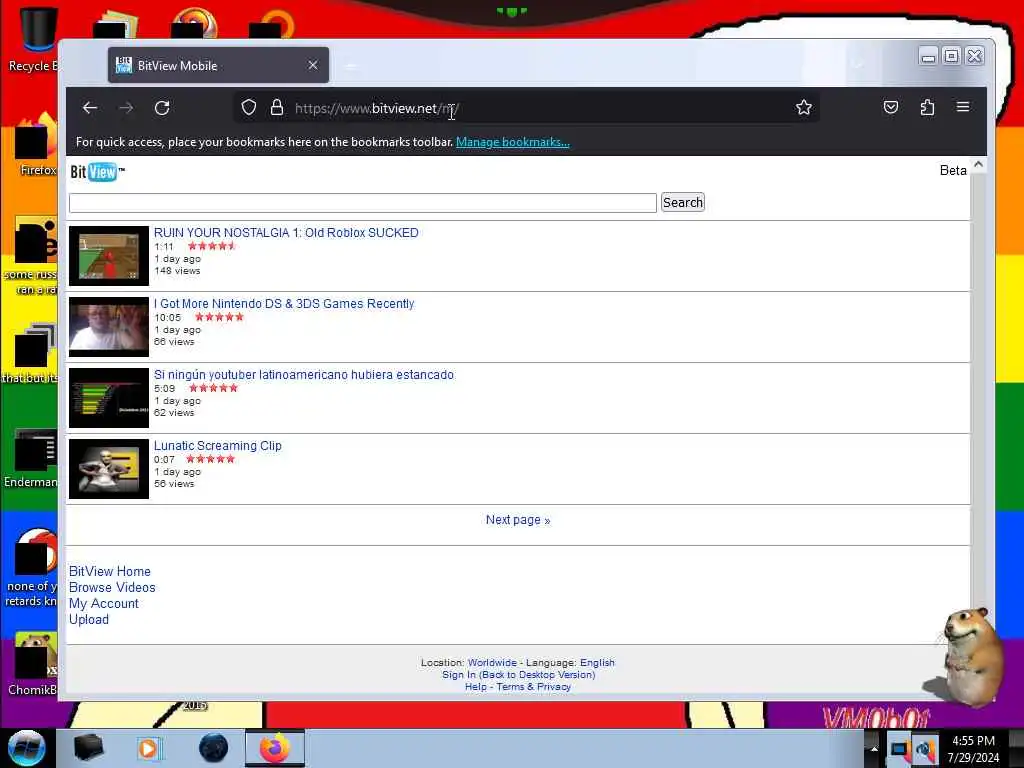Click Back to Desktop Version link
Viewport: 1024px width, 768px height.
537,675
